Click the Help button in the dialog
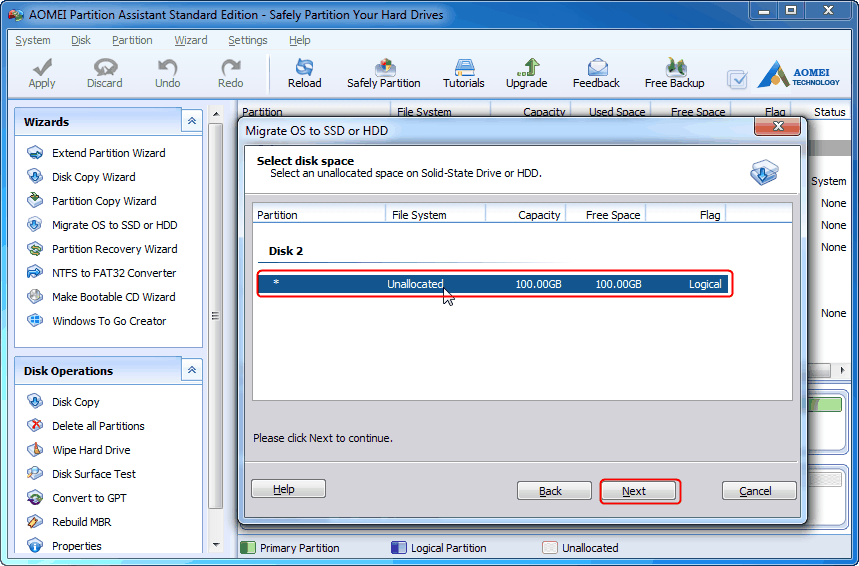 (288, 489)
